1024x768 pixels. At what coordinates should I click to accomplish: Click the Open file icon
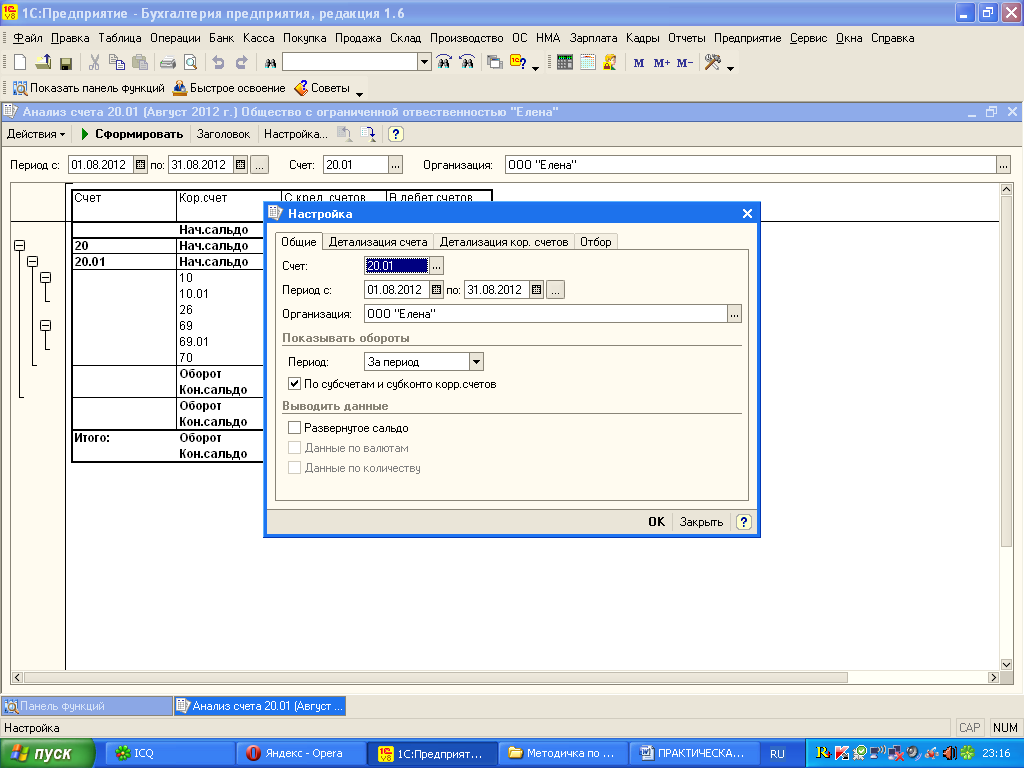[43, 63]
